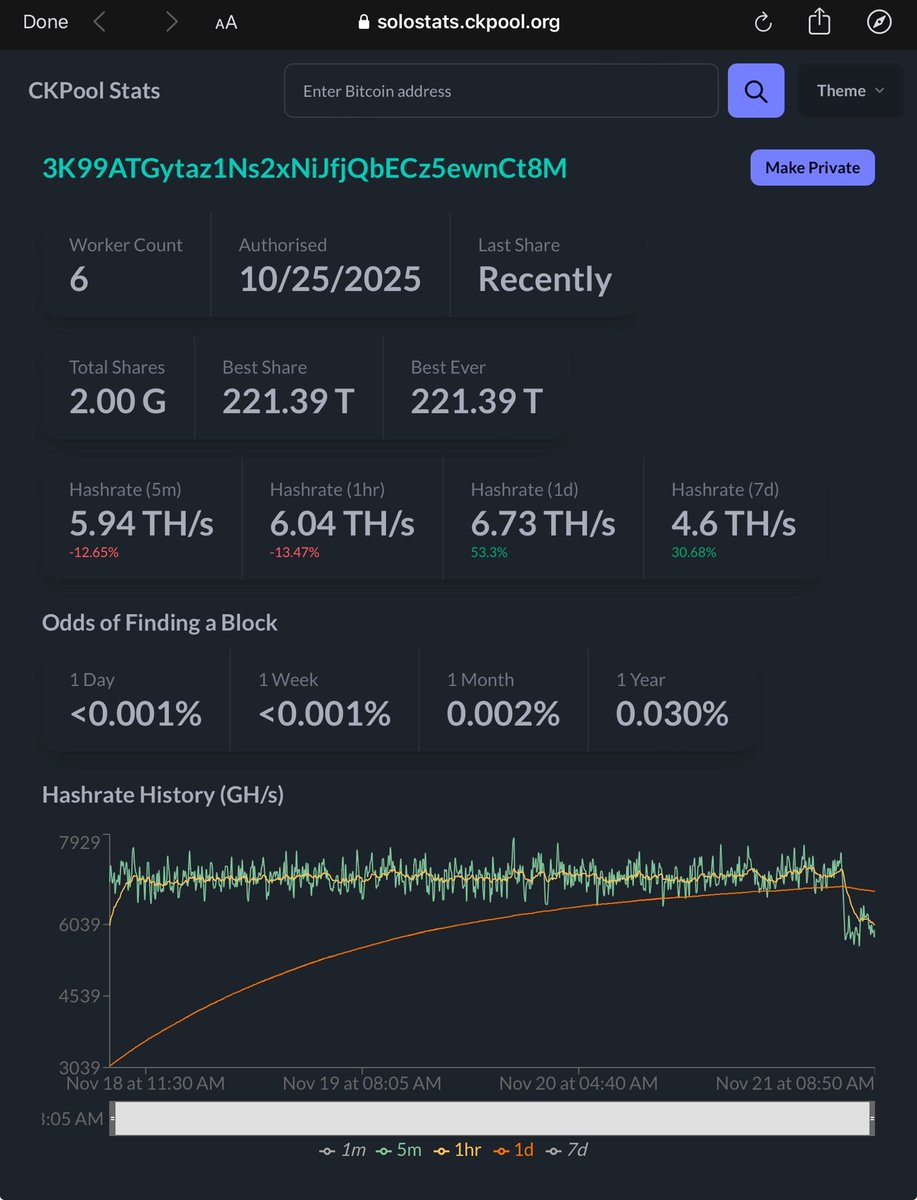Viewport: 917px width, 1200px height.
Task: Open the Theme dropdown
Action: [850, 91]
